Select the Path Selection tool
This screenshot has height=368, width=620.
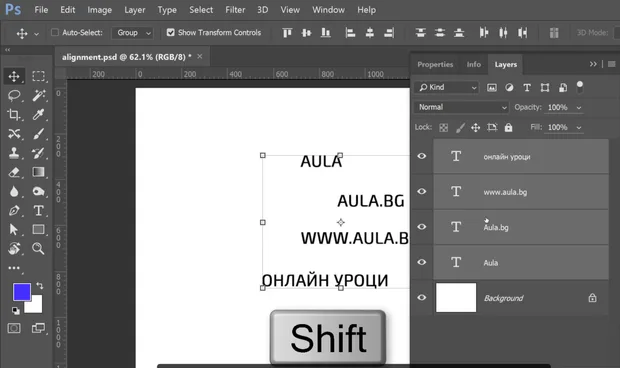coord(14,229)
